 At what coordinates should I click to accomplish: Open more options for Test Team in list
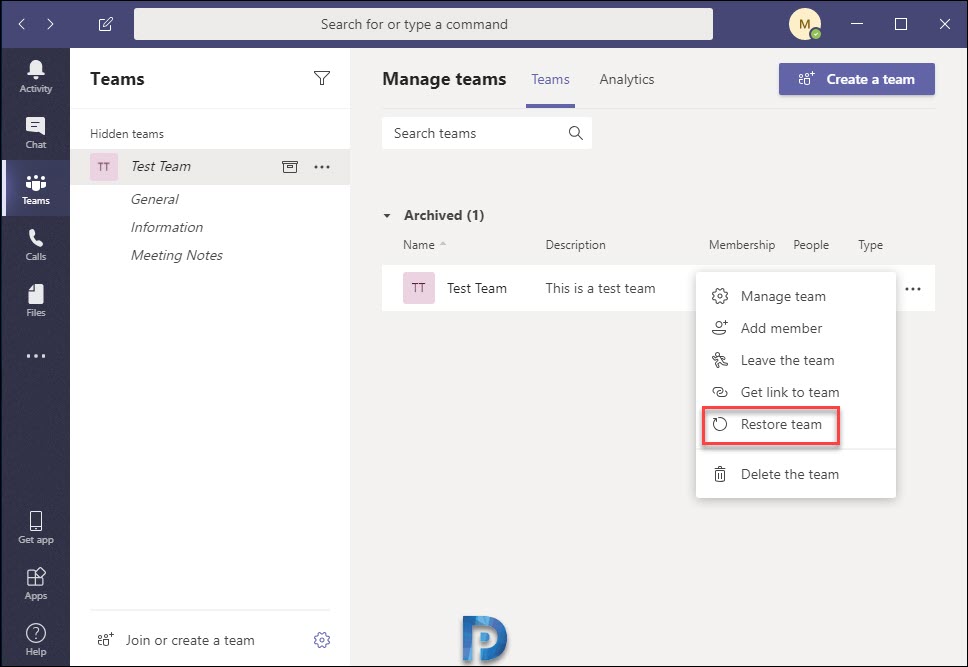point(322,167)
